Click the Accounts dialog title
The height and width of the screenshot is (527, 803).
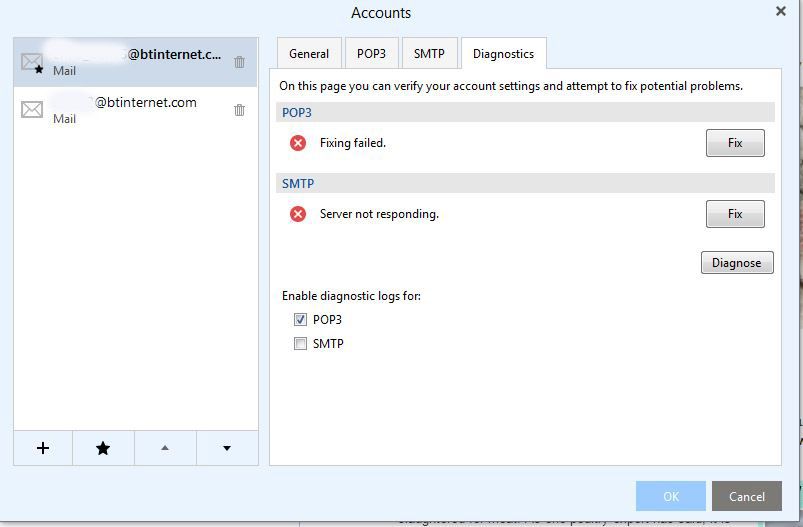[381, 13]
